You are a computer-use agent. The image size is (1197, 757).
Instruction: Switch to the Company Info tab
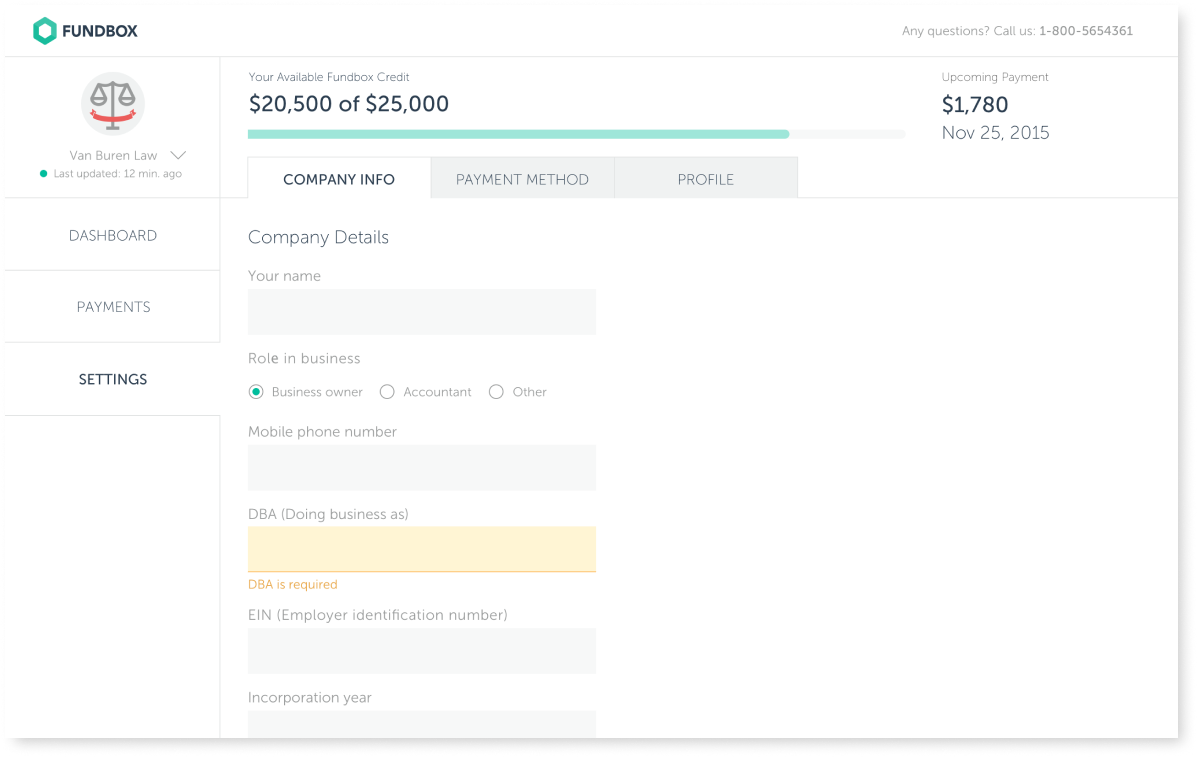point(339,179)
